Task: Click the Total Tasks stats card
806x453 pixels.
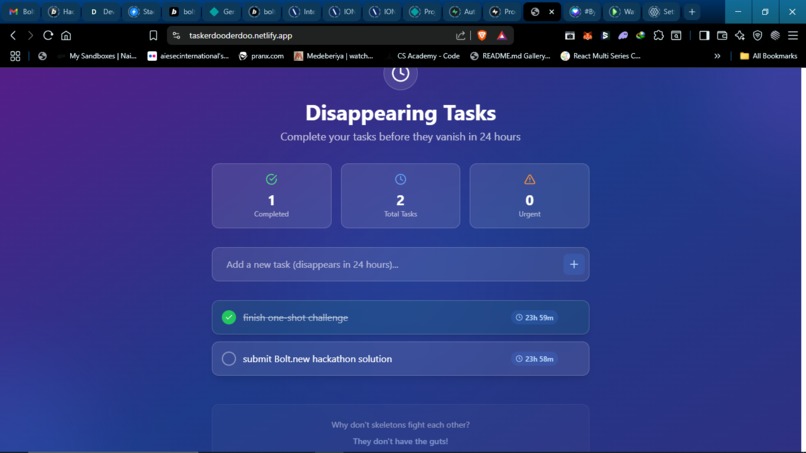Action: click(x=400, y=195)
